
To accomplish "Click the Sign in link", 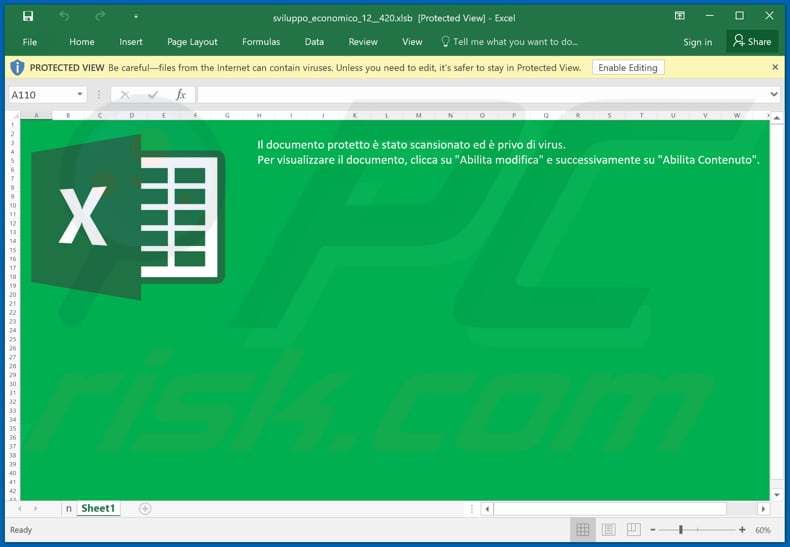I will coord(697,42).
